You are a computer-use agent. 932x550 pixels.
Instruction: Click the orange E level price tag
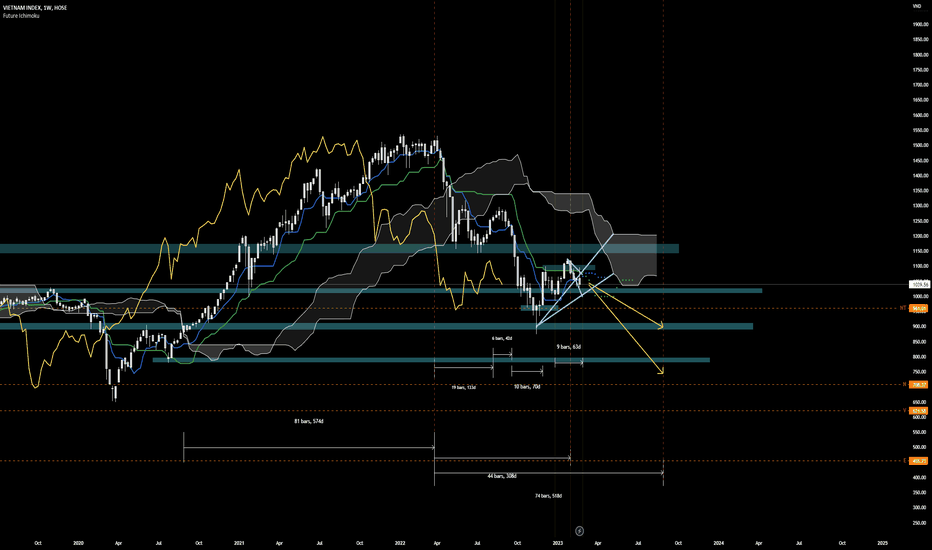tap(920, 461)
